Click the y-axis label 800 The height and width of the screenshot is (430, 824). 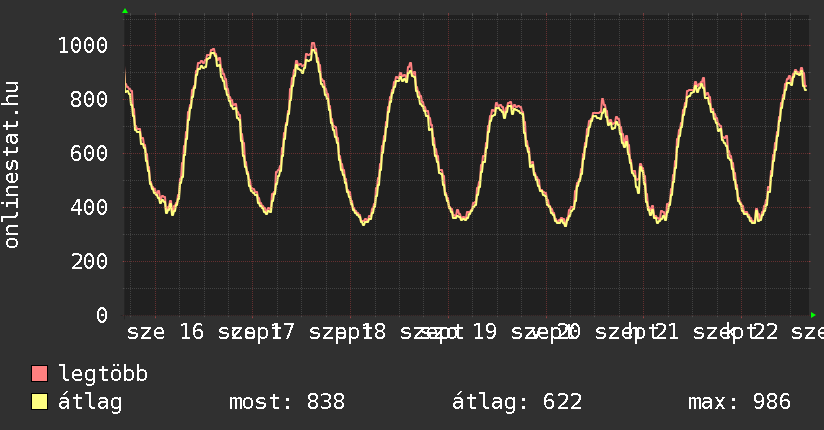[x=89, y=99]
